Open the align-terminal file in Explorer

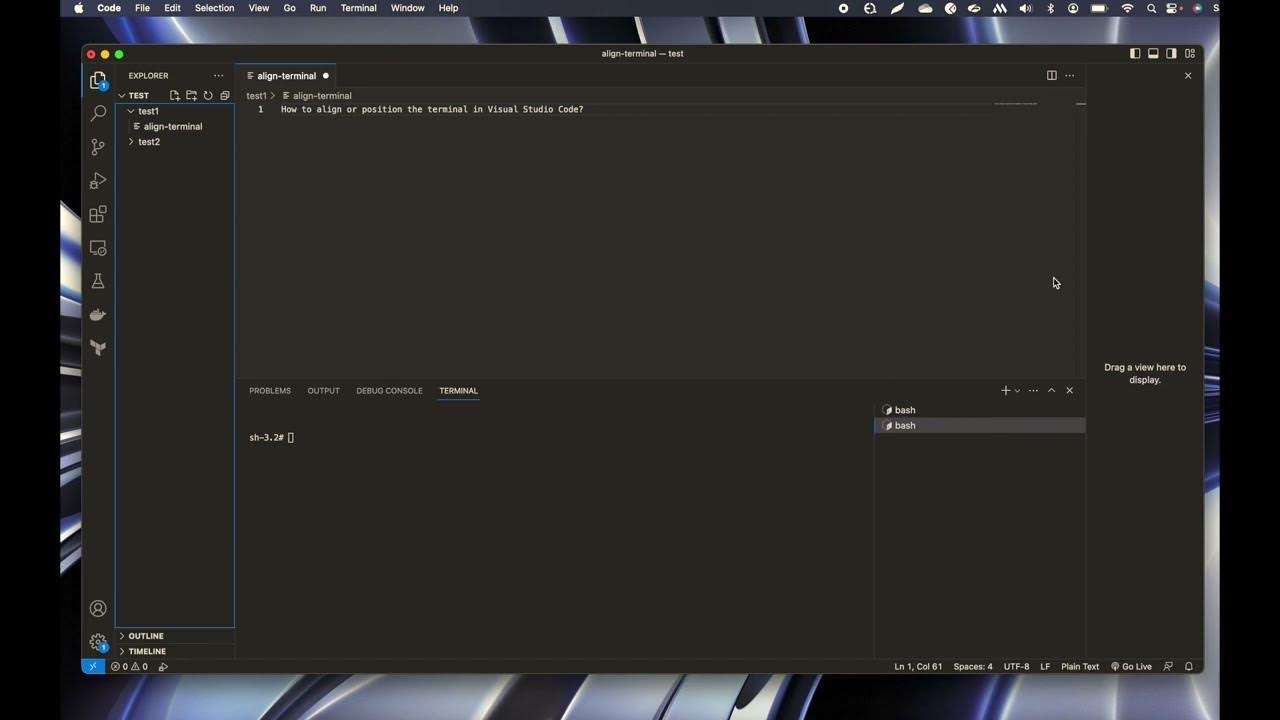[x=175, y=127]
